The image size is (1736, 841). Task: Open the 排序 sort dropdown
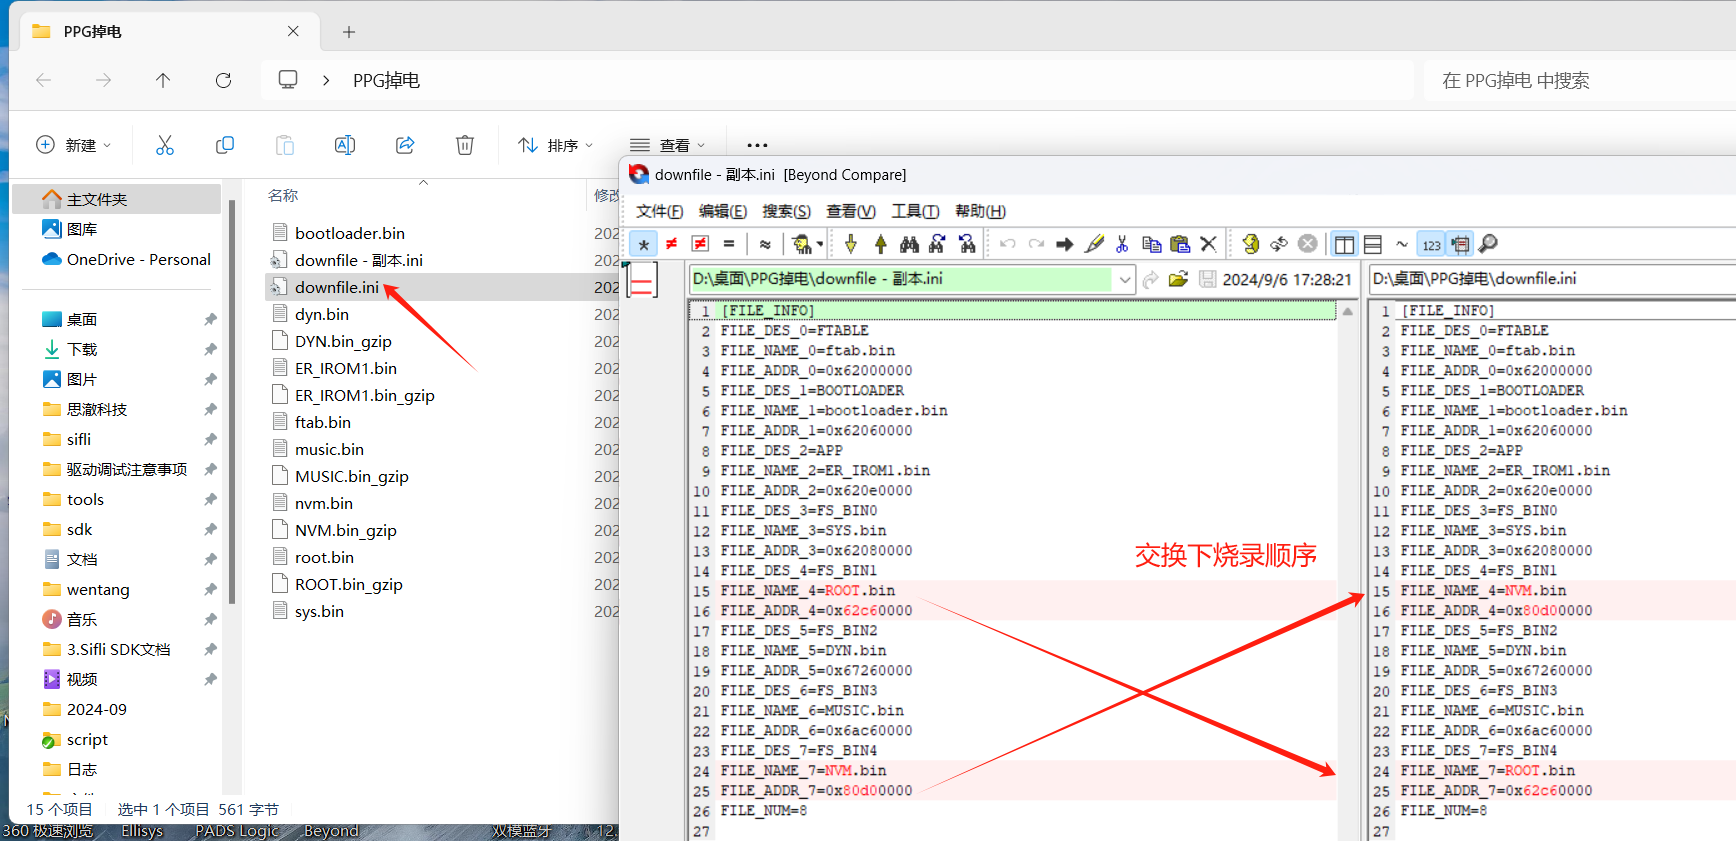[x=555, y=145]
